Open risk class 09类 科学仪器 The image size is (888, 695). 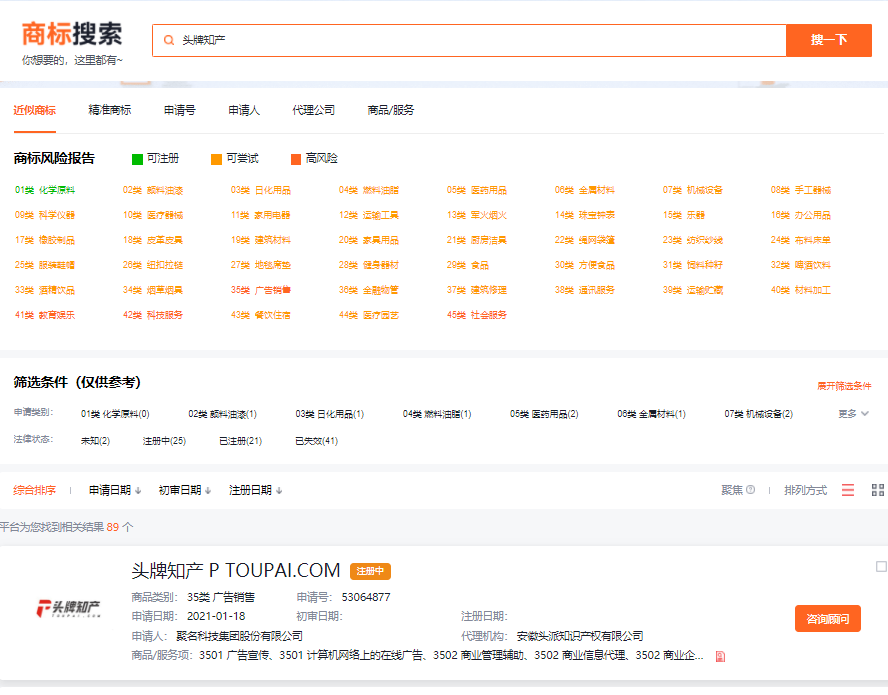pos(45,215)
